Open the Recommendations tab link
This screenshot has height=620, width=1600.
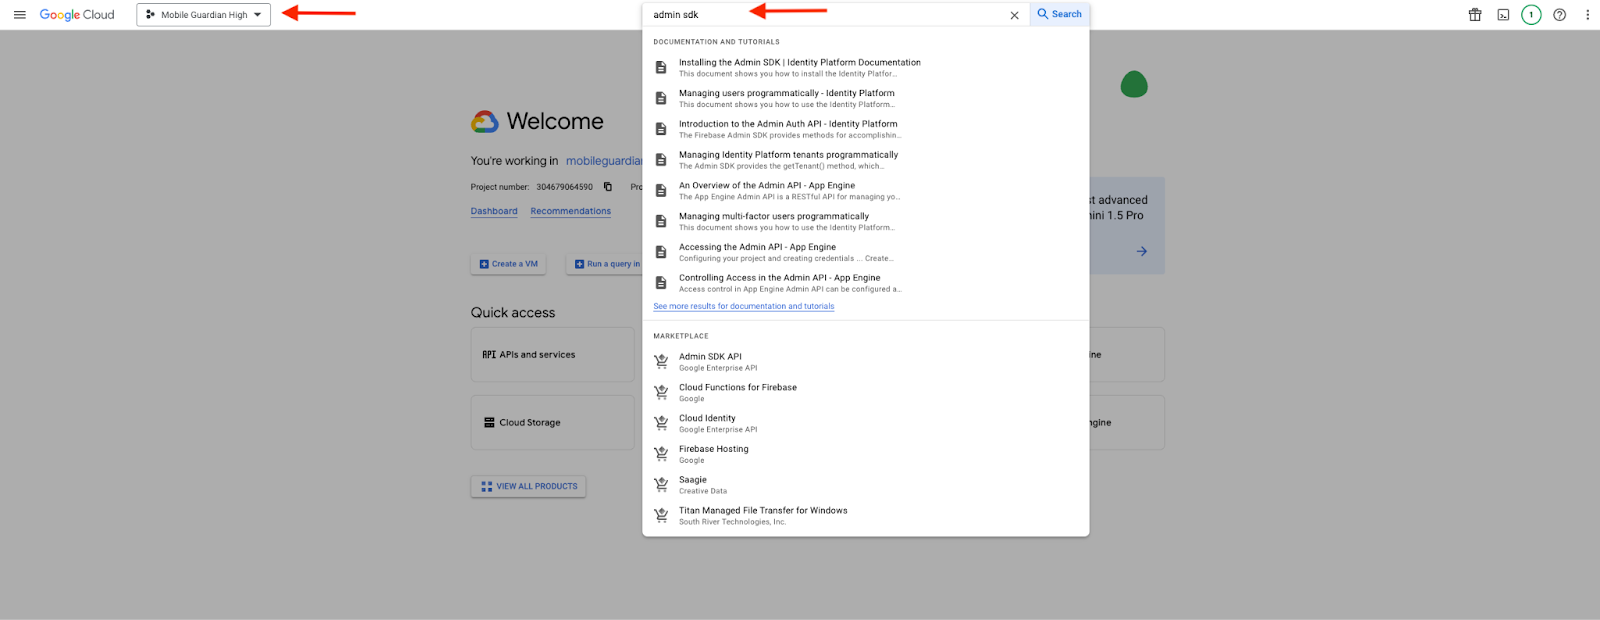[570, 212]
